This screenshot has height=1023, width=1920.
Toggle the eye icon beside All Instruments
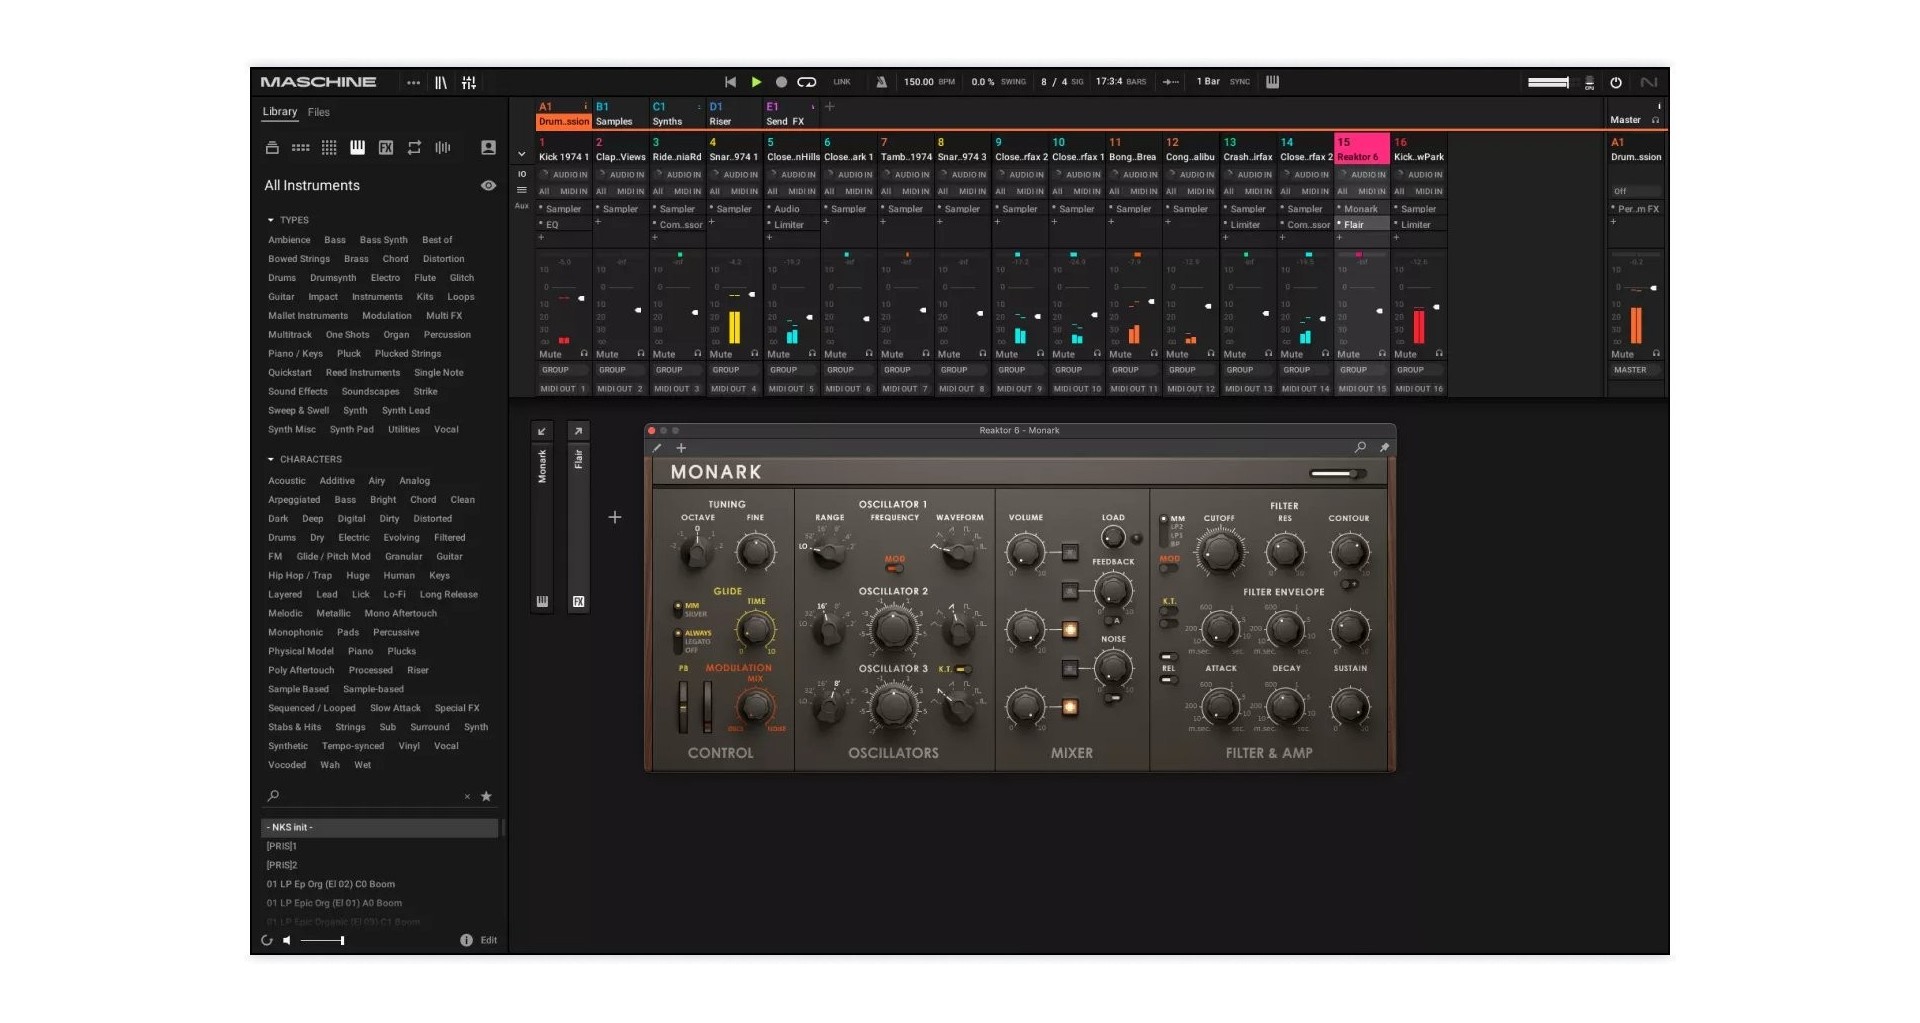(488, 185)
